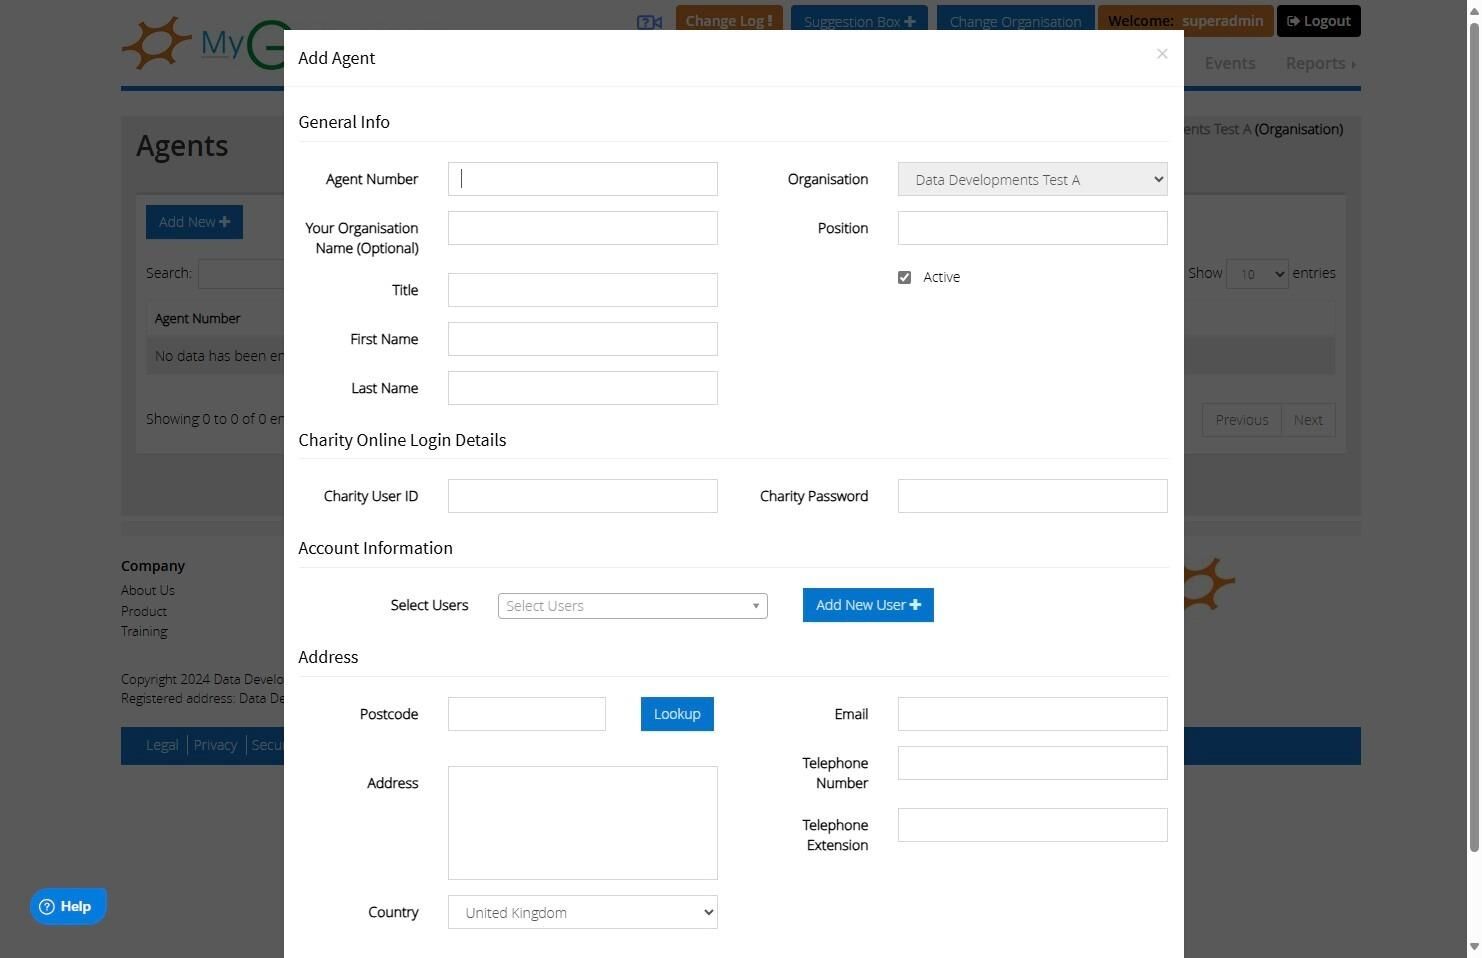
Task: Open the Organisation dropdown
Action: click(1032, 179)
